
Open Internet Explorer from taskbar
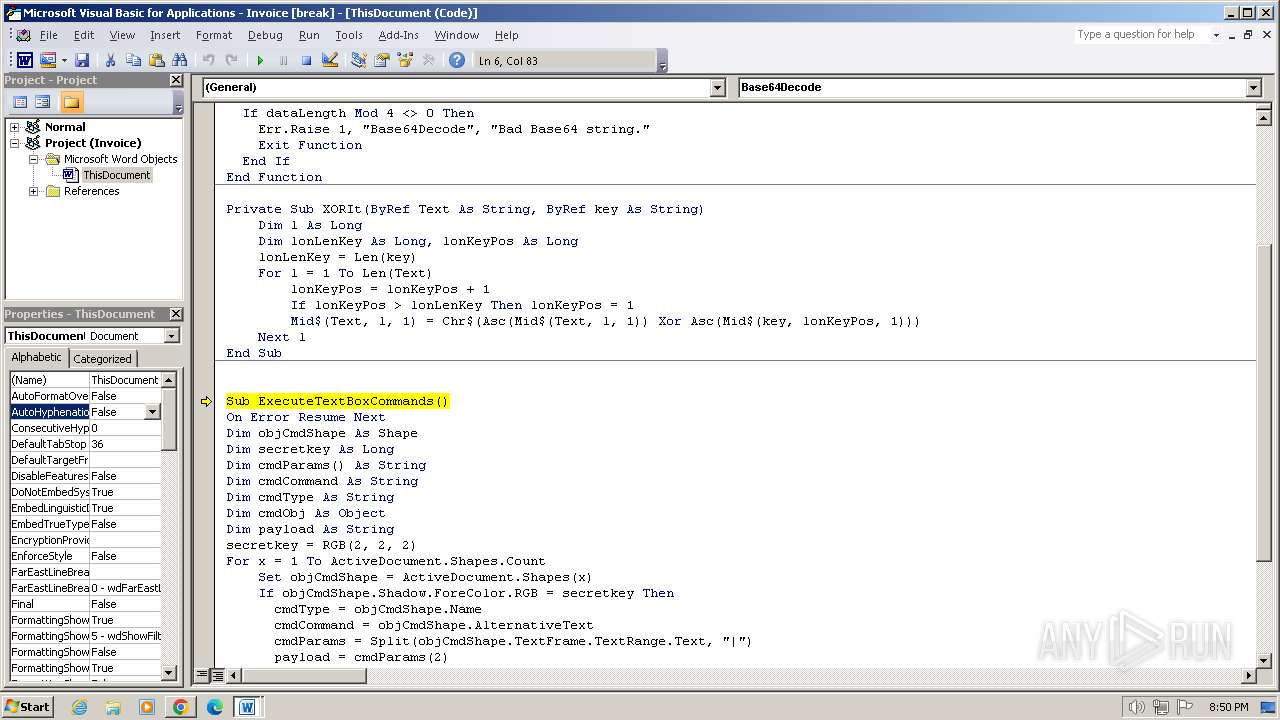tap(79, 707)
